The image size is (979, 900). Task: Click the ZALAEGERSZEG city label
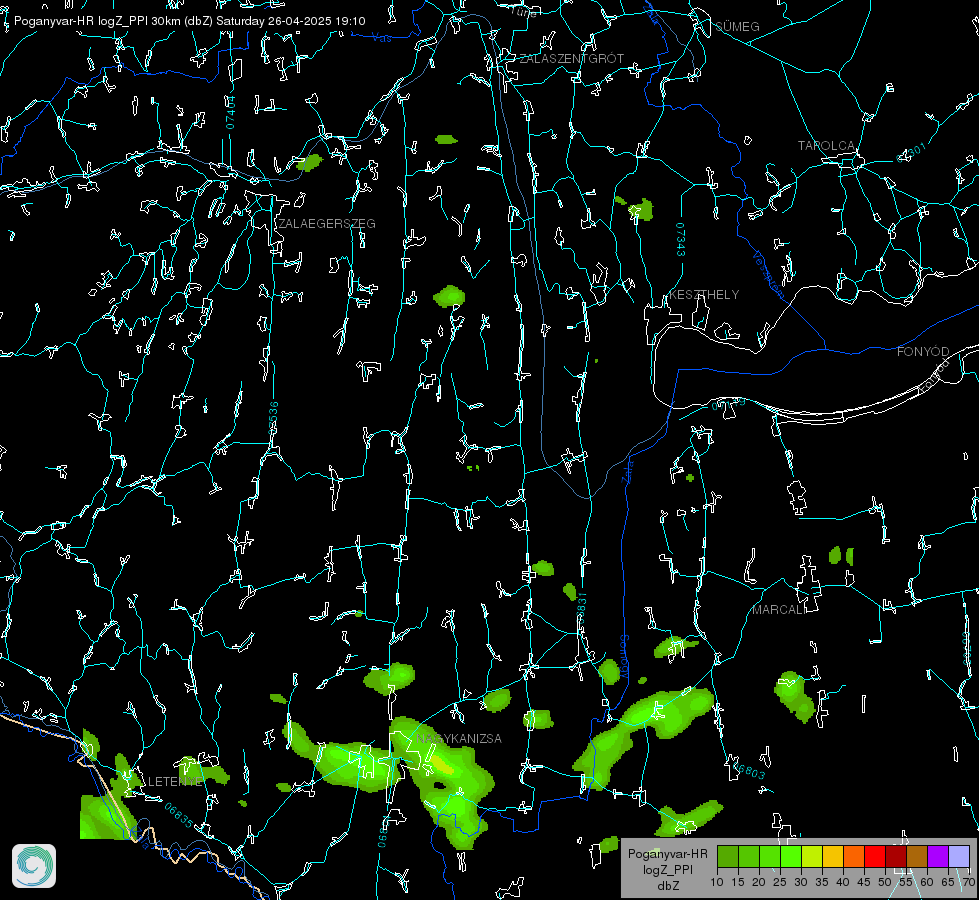[327, 224]
